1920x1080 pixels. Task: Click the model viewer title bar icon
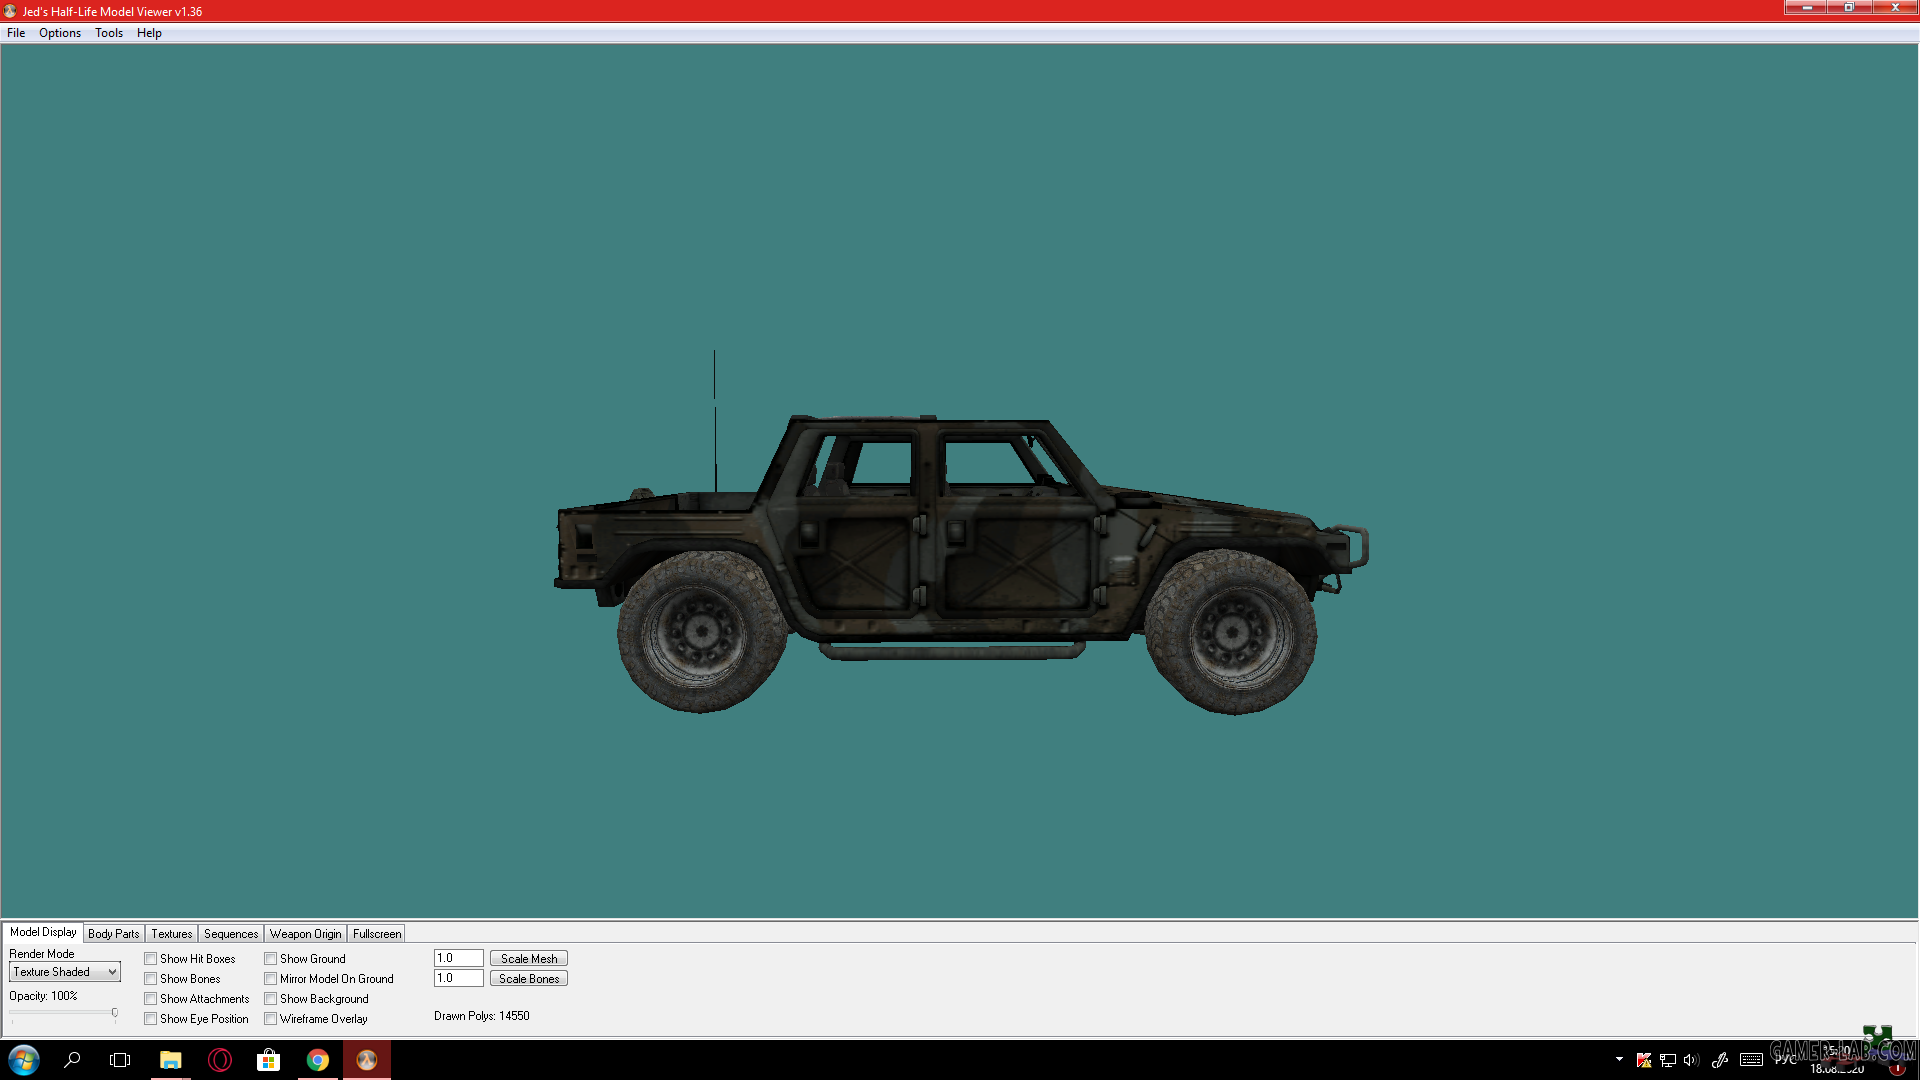[x=10, y=11]
